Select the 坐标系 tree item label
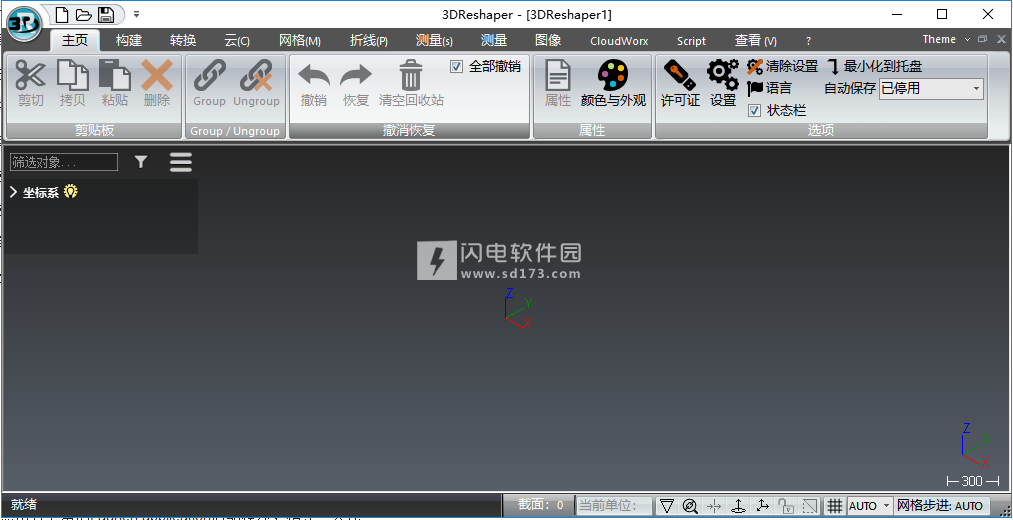The image size is (1013, 520). click(41, 192)
